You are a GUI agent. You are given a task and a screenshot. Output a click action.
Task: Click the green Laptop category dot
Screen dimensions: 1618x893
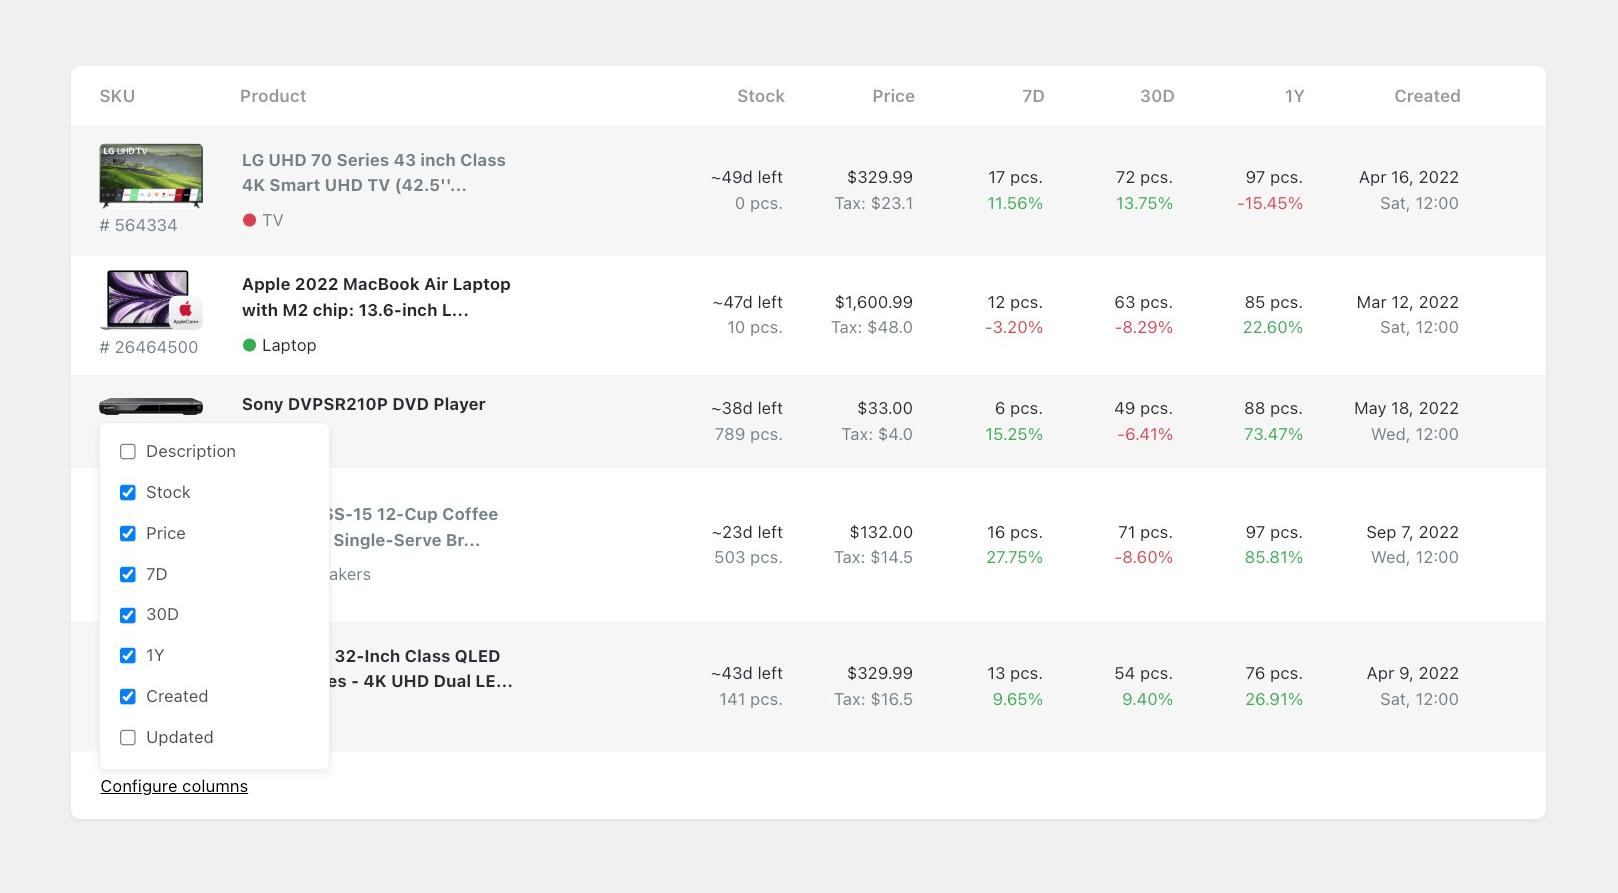click(249, 345)
